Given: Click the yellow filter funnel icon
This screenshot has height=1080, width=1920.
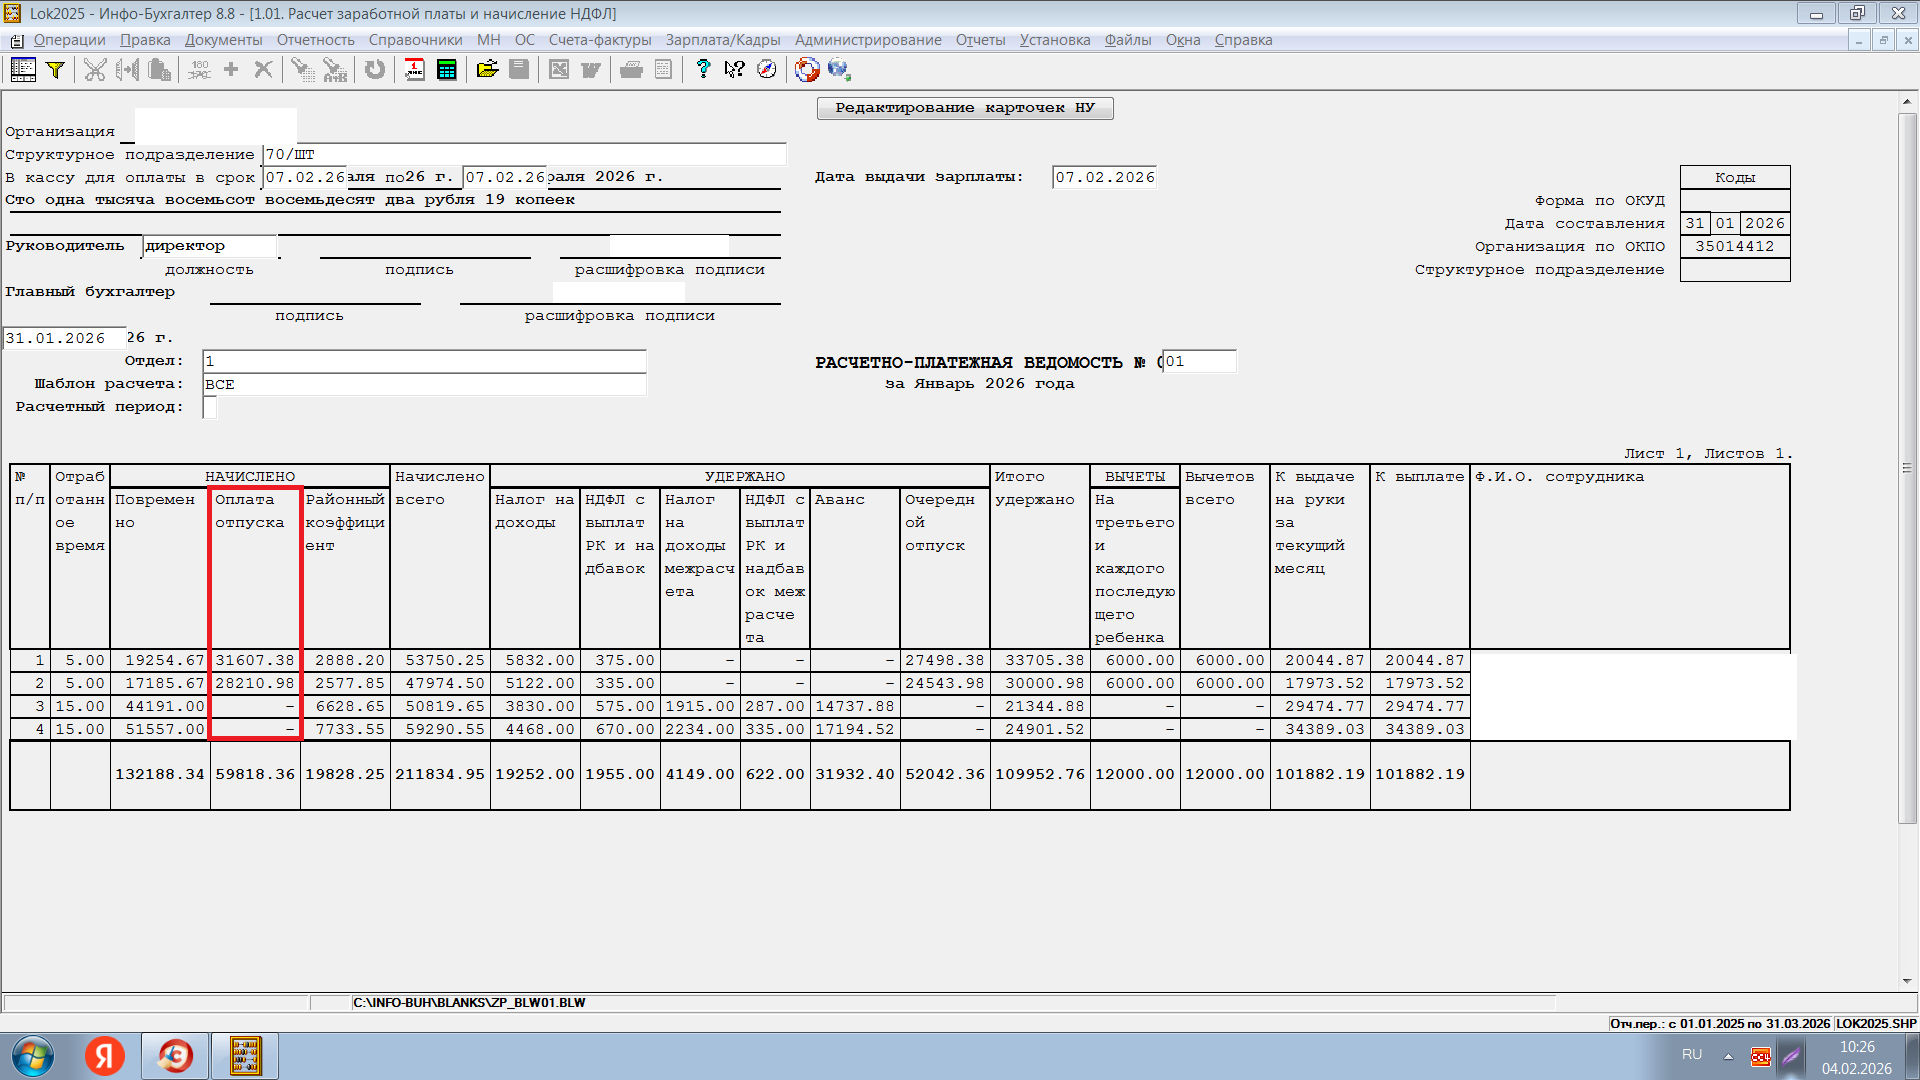Looking at the screenshot, I should (56, 70).
